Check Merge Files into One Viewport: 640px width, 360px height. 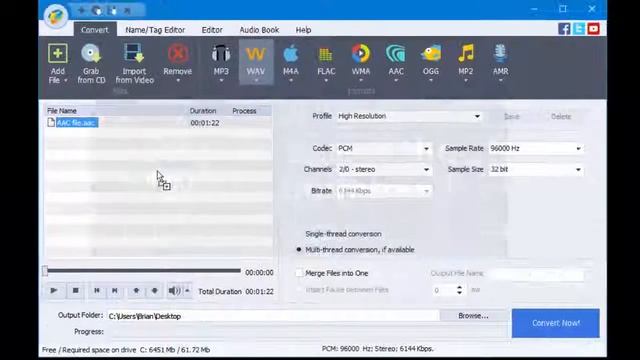299,273
